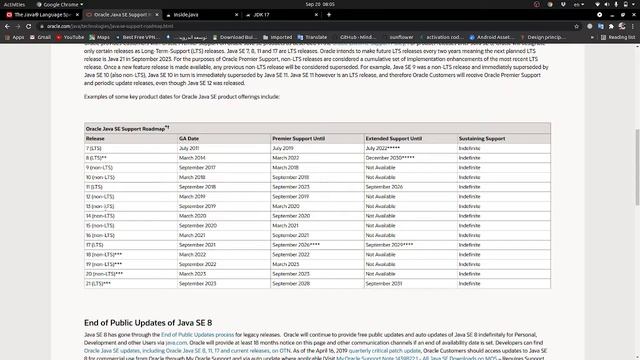Open the Design princip... bookmark
This screenshot has width=640, height=360.
point(543,37)
